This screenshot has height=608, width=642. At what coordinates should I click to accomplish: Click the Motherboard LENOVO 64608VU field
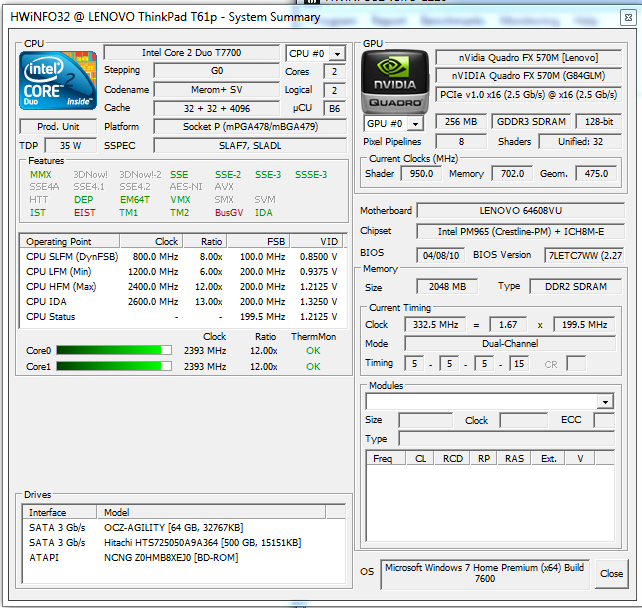pos(521,210)
